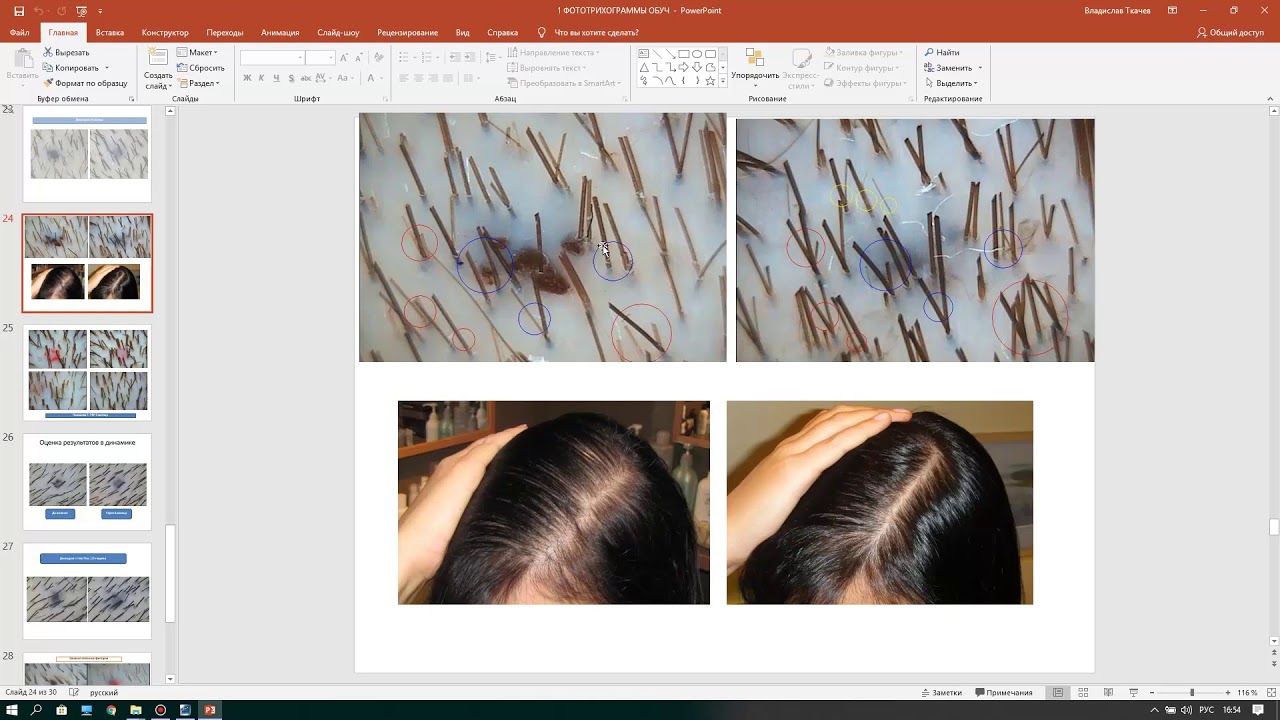The width and height of the screenshot is (1280, 720).
Task: Click the lightbulb 'Что вы хотите сделать?' box
Action: pyautogui.click(x=590, y=32)
